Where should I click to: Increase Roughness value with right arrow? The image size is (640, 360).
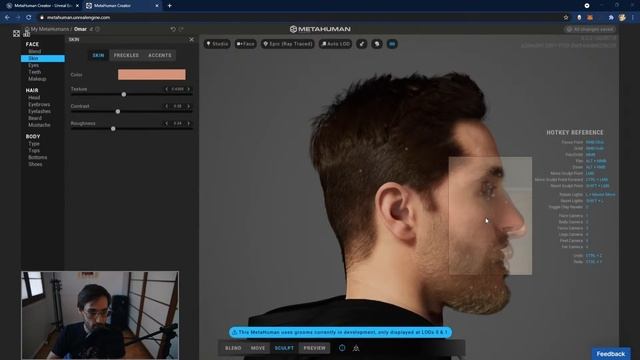[189, 123]
